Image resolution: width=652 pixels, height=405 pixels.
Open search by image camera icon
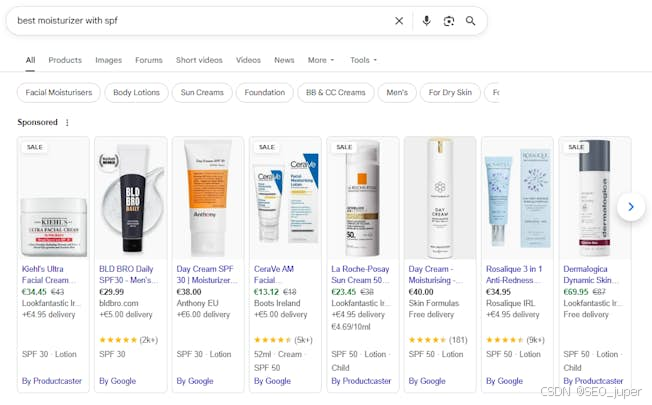449,21
